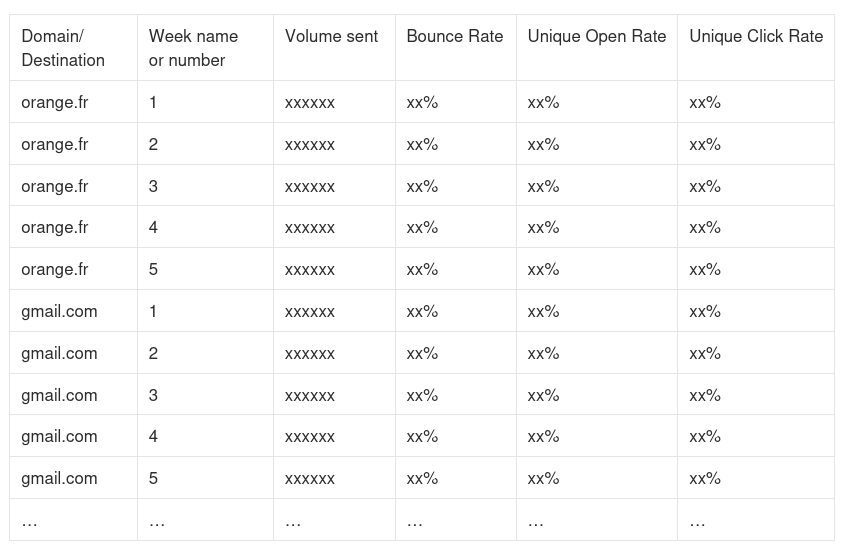Click the week number 2 cell for orange.fr

[x=153, y=144]
